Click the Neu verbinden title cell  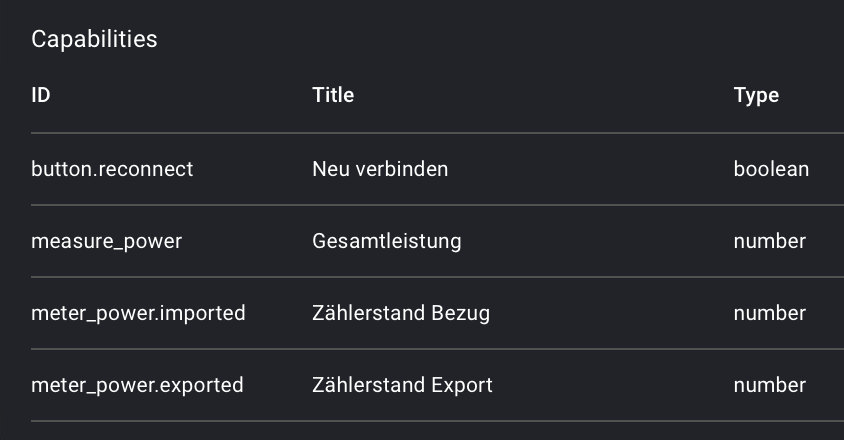(380, 169)
